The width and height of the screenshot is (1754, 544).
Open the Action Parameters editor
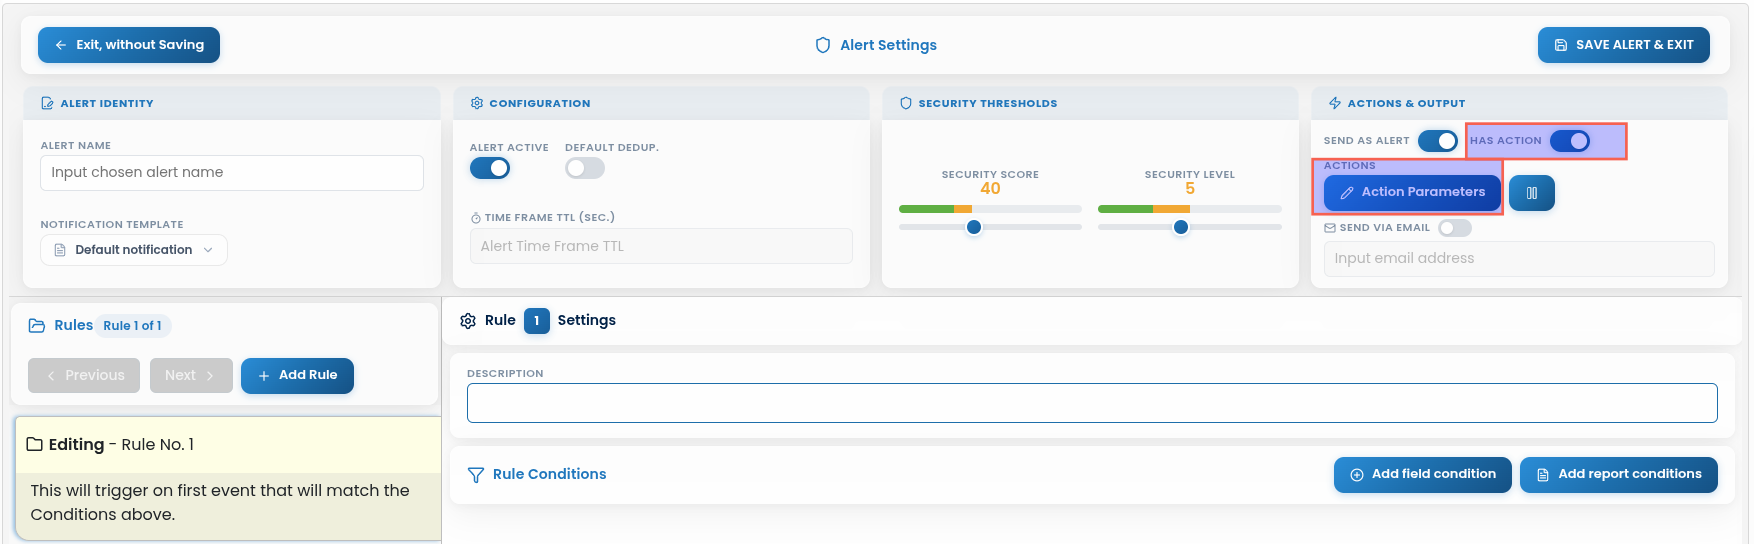1412,193
